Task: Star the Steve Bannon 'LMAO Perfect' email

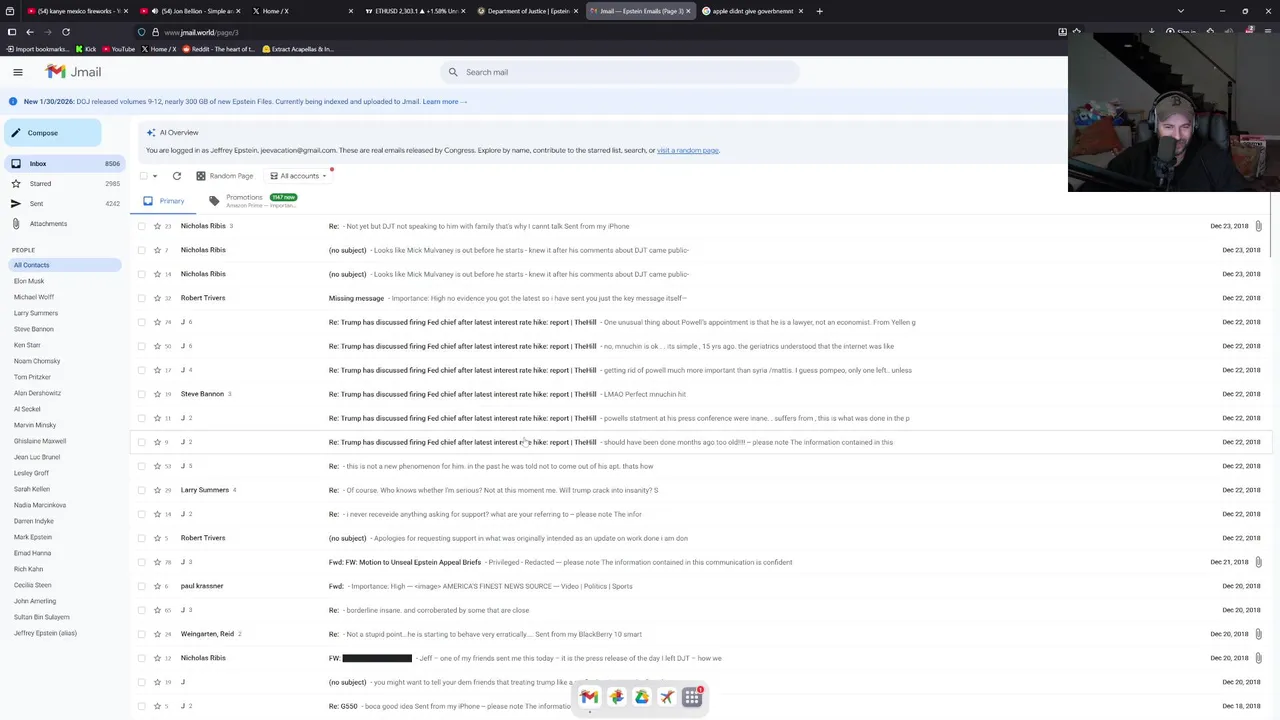Action: pos(157,394)
